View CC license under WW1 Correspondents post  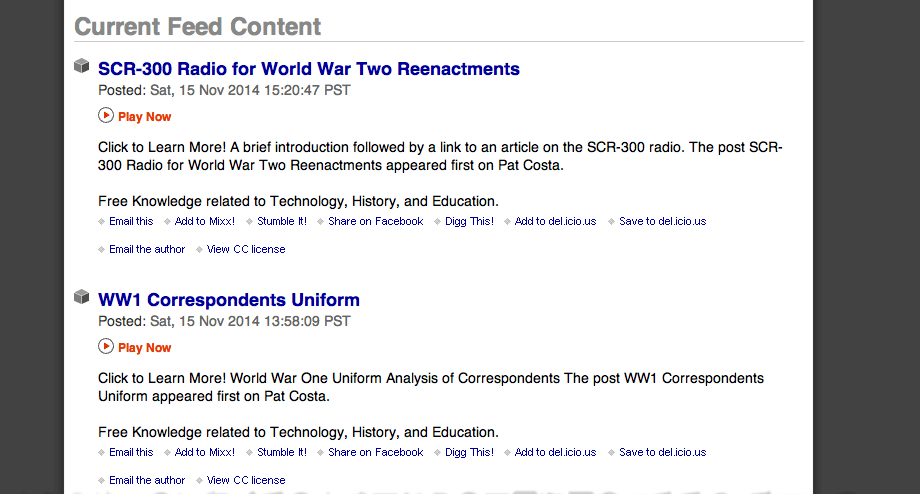pyautogui.click(x=246, y=481)
